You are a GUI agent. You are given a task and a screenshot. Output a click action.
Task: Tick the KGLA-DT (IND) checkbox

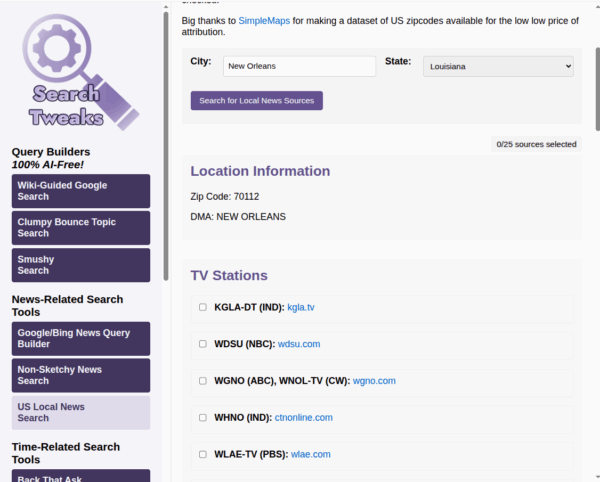[203, 307]
